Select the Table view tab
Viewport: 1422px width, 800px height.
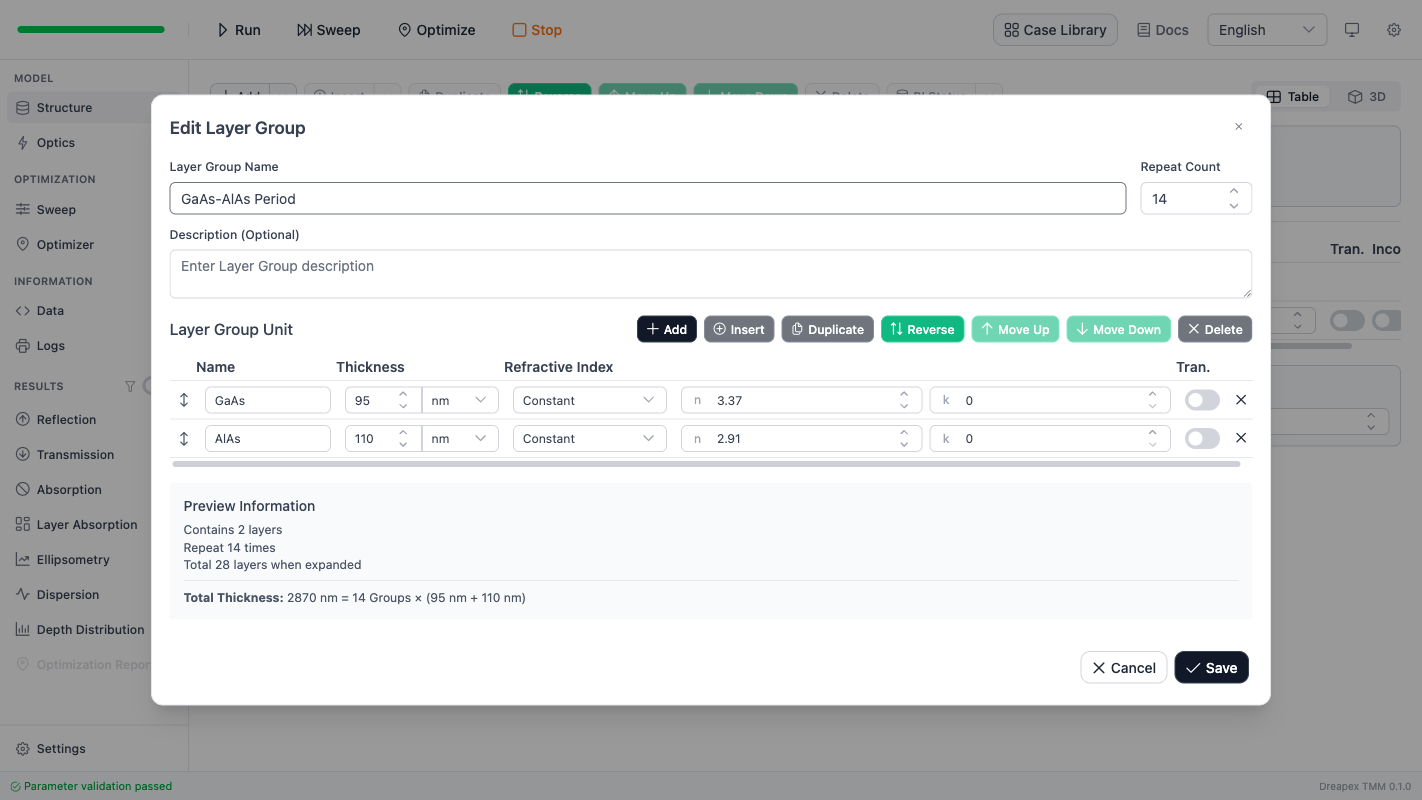coord(1294,96)
